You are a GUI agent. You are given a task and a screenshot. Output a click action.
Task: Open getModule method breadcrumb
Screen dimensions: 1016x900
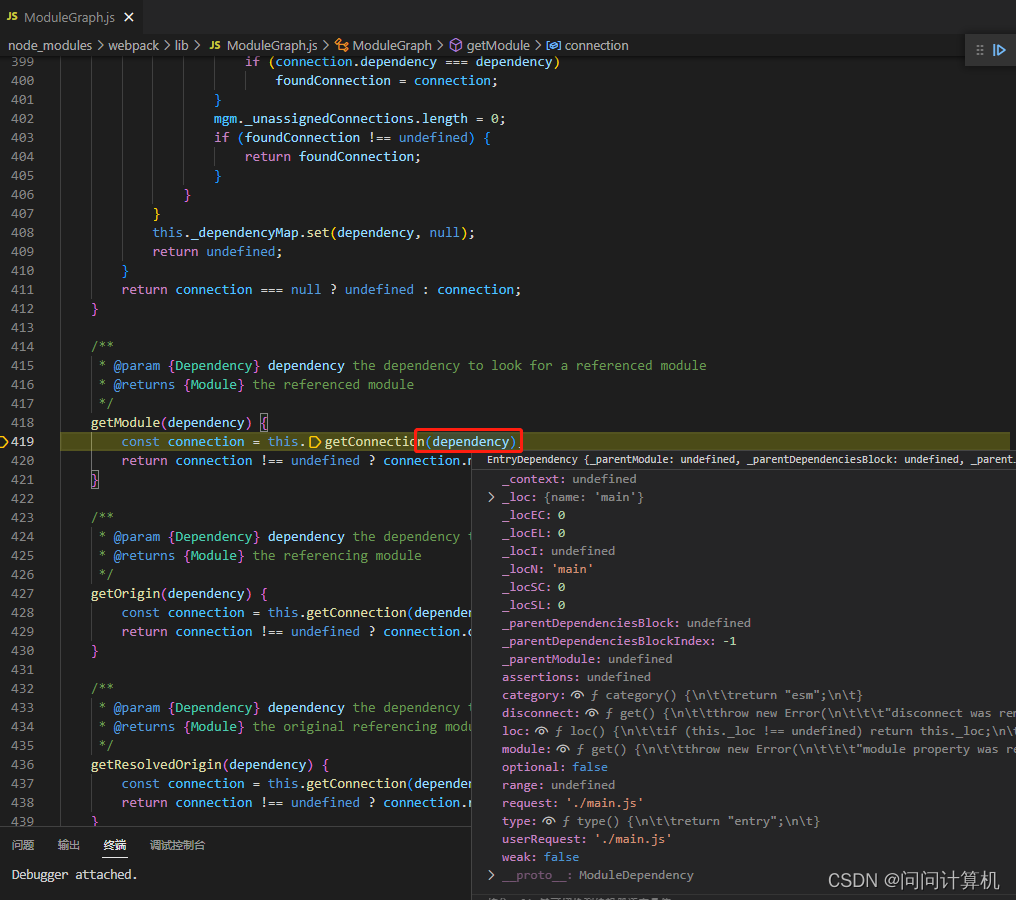(498, 45)
